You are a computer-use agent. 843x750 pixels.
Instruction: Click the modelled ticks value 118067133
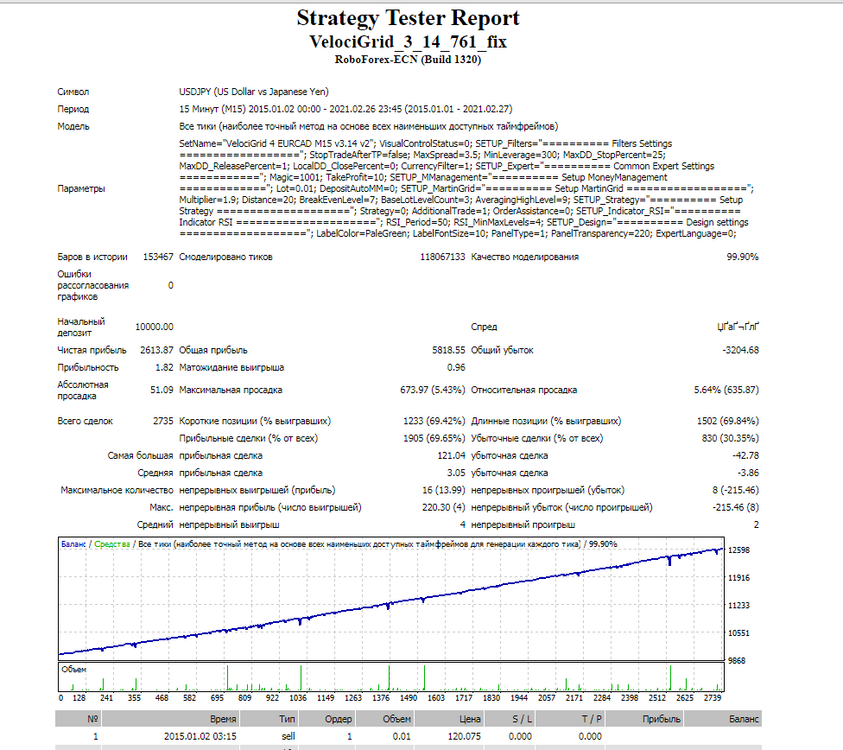point(442,257)
